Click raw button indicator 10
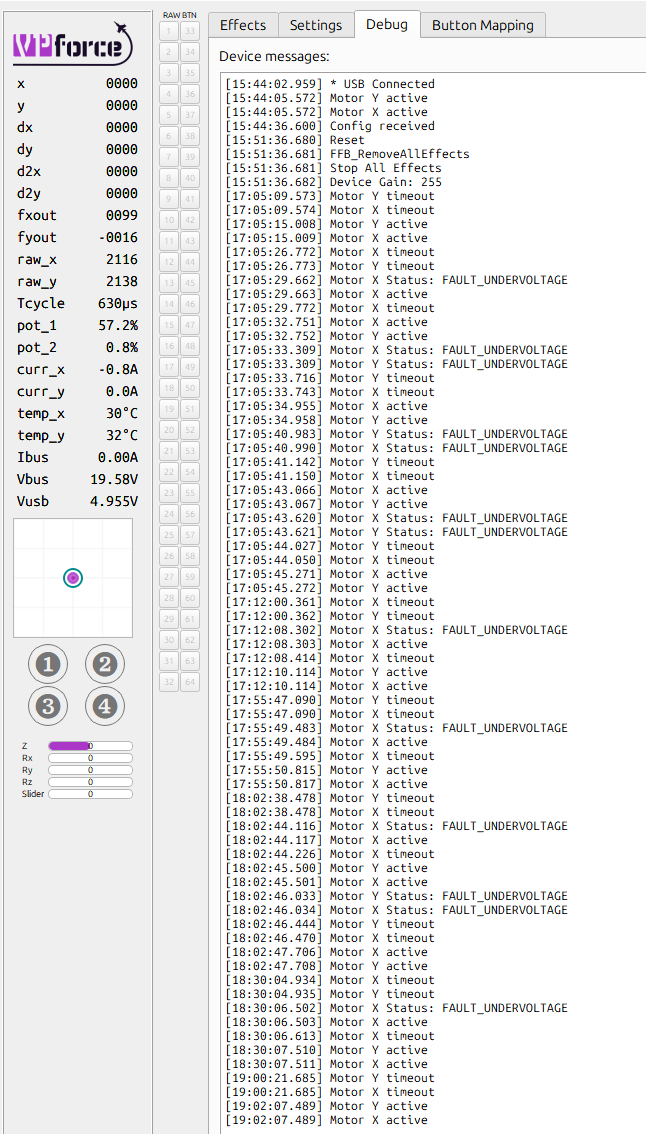 (169, 220)
